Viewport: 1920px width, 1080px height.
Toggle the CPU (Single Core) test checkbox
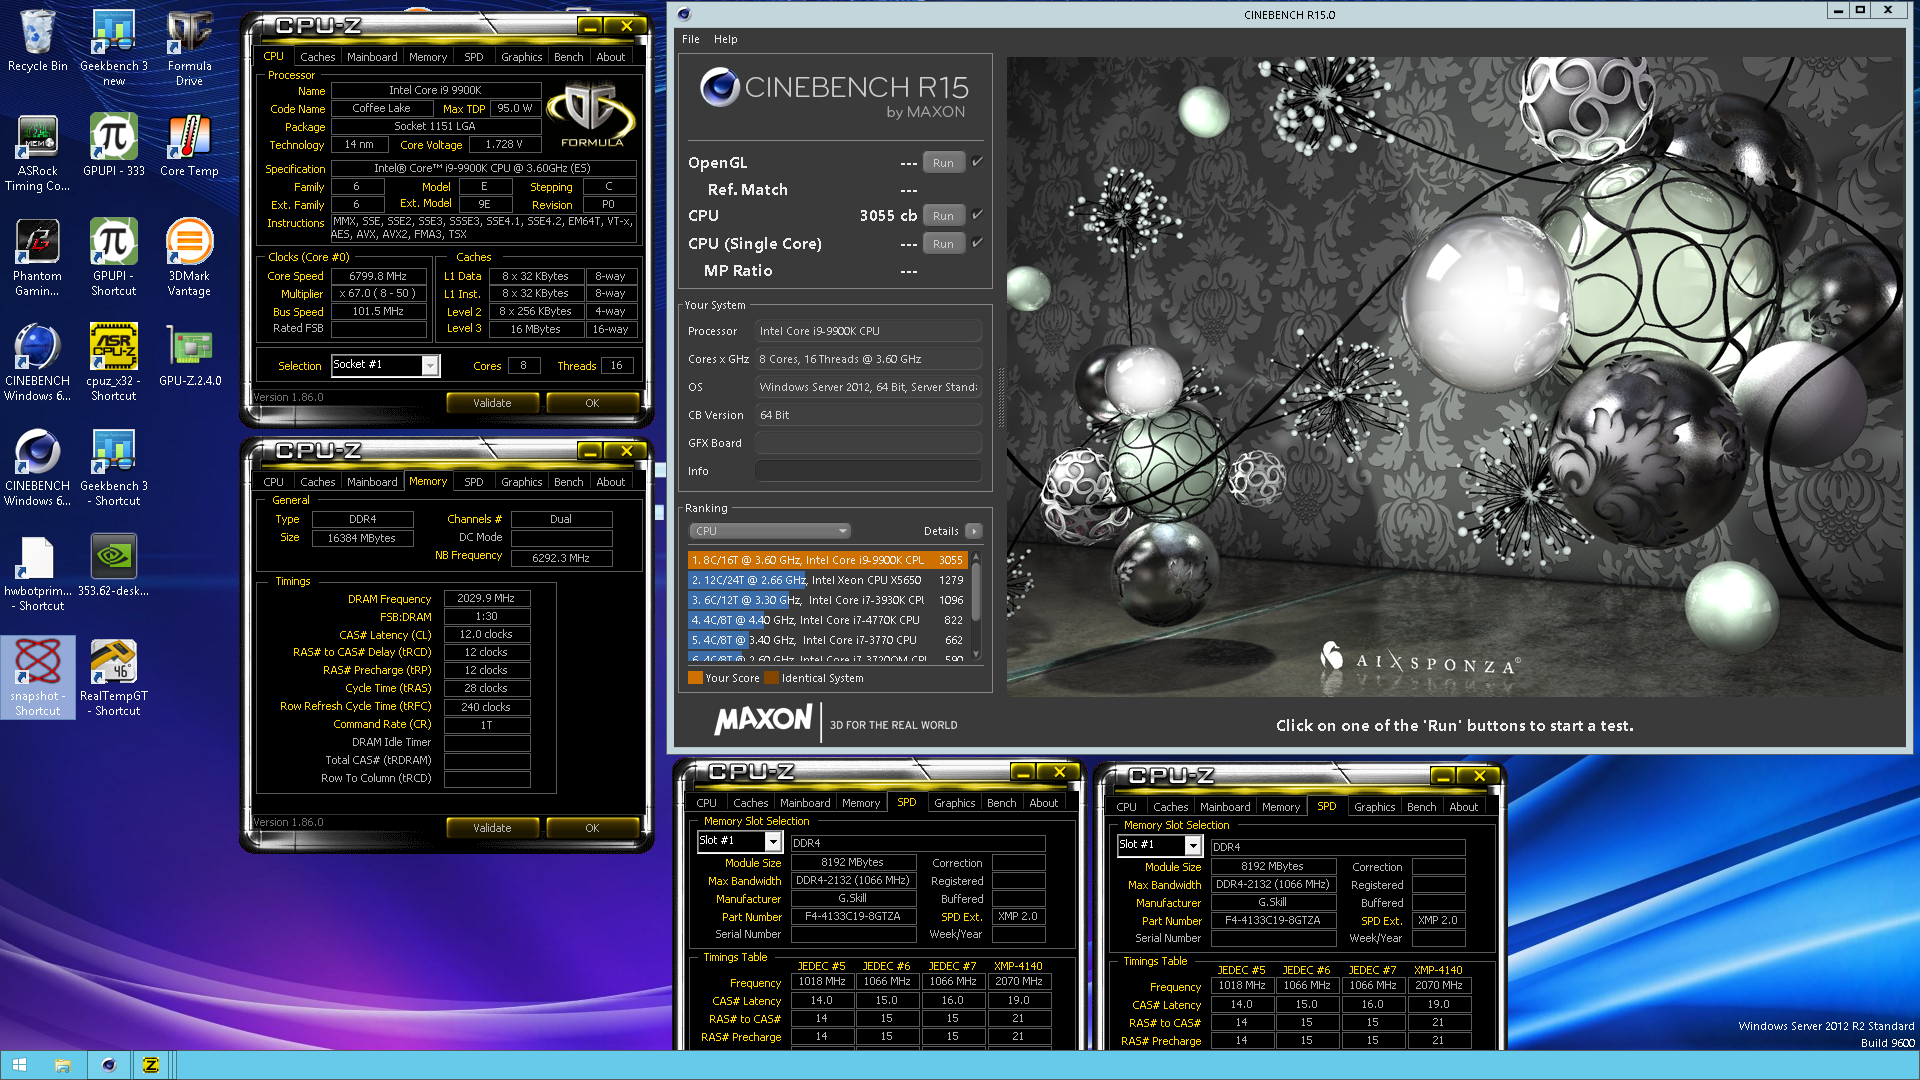pyautogui.click(x=977, y=243)
